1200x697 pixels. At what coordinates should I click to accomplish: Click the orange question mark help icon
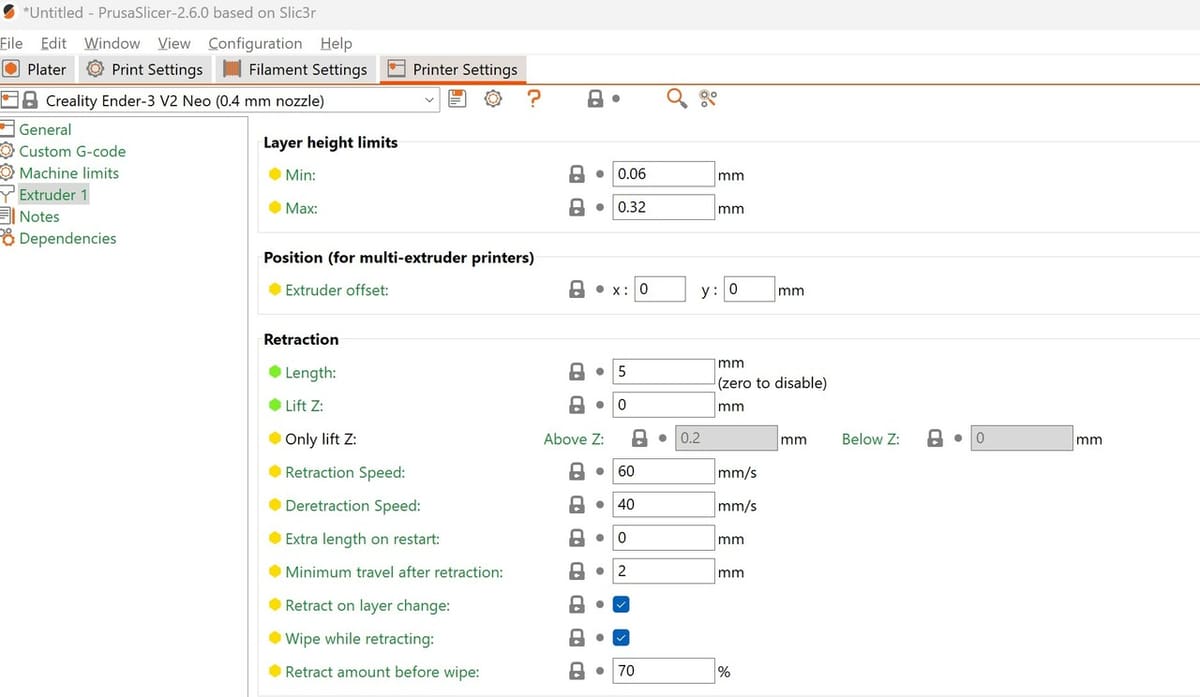point(534,98)
